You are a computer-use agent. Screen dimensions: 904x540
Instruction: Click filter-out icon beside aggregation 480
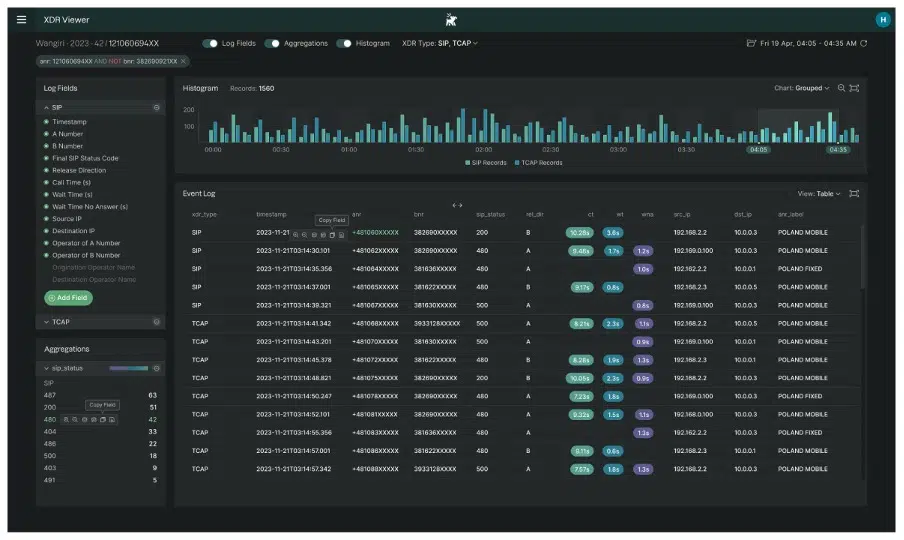[75, 420]
